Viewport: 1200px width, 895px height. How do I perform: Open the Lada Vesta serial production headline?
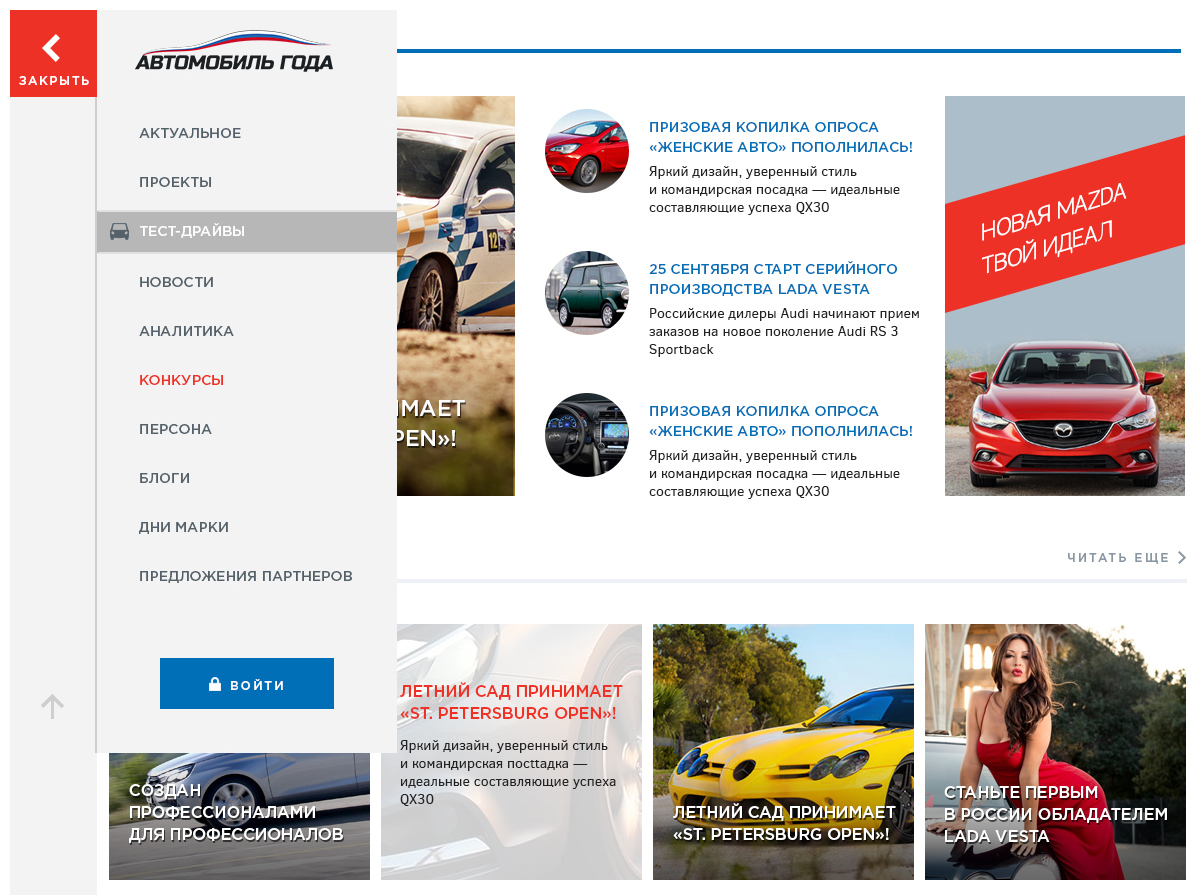[773, 279]
